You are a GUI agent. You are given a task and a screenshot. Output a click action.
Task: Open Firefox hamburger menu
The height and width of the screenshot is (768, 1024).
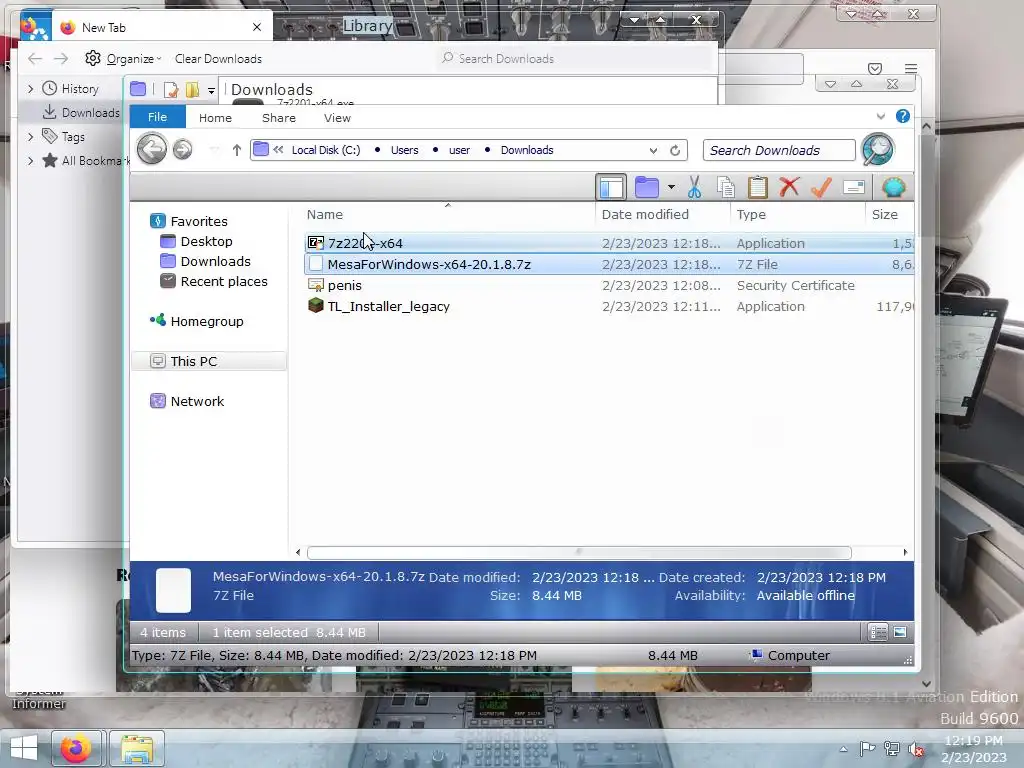(x=911, y=69)
